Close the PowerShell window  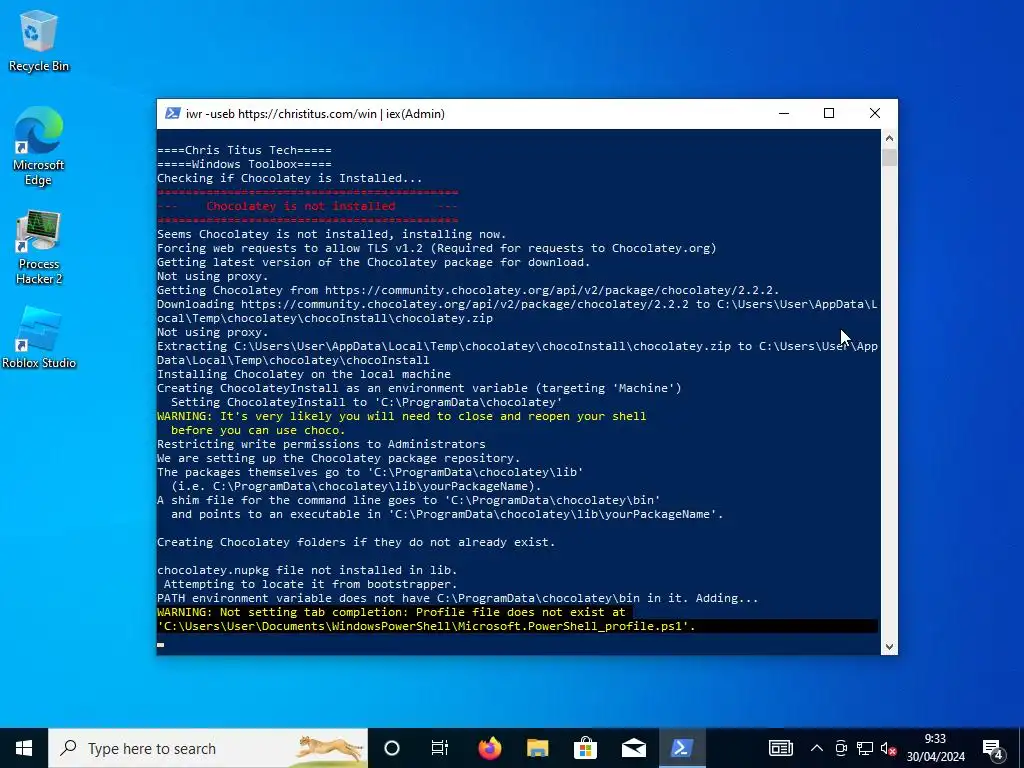[x=874, y=114]
